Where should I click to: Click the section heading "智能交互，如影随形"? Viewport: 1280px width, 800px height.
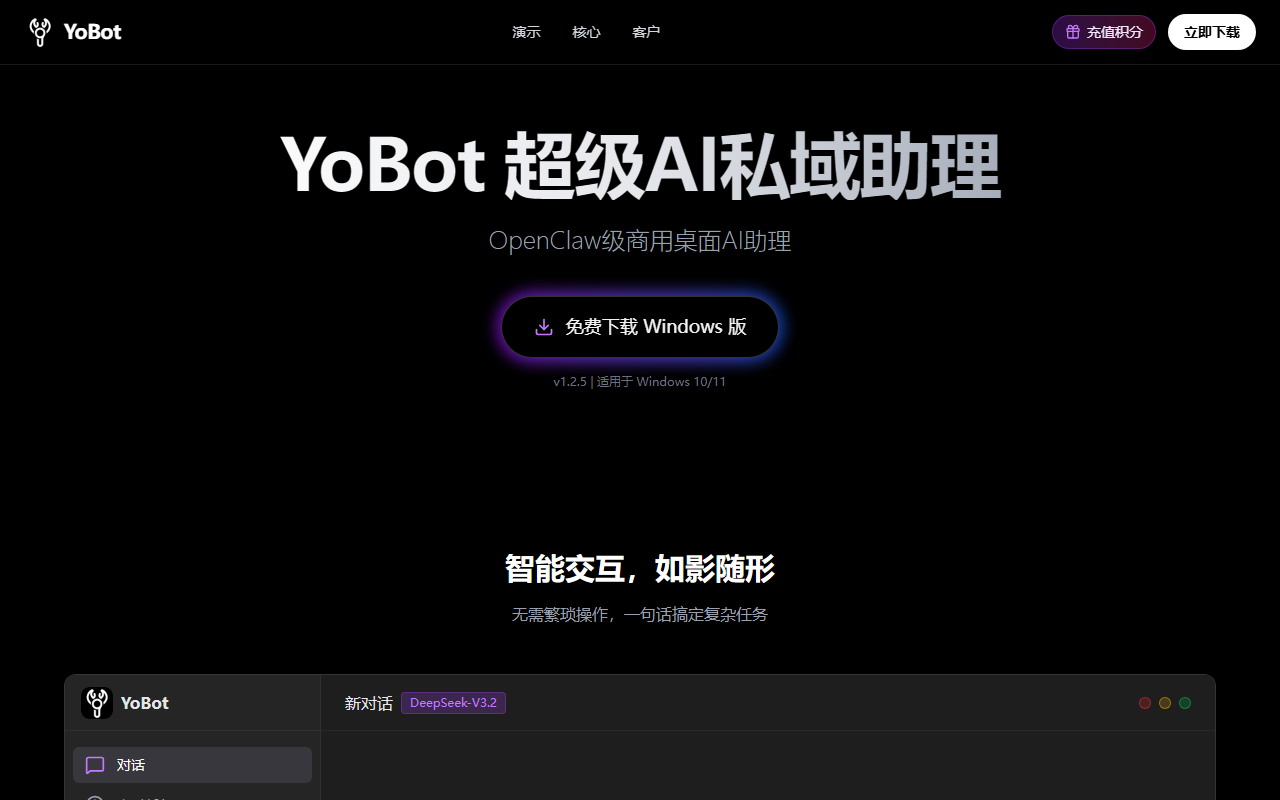640,569
